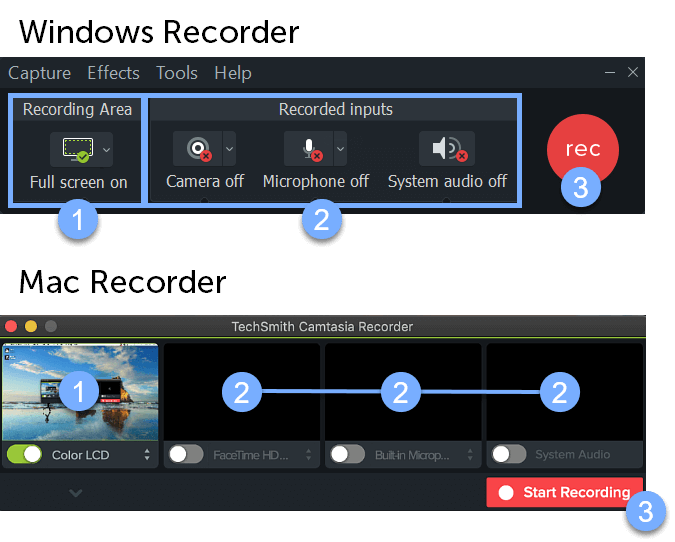
Task: Enable the FaceTime HD camera switch
Action: [186, 454]
